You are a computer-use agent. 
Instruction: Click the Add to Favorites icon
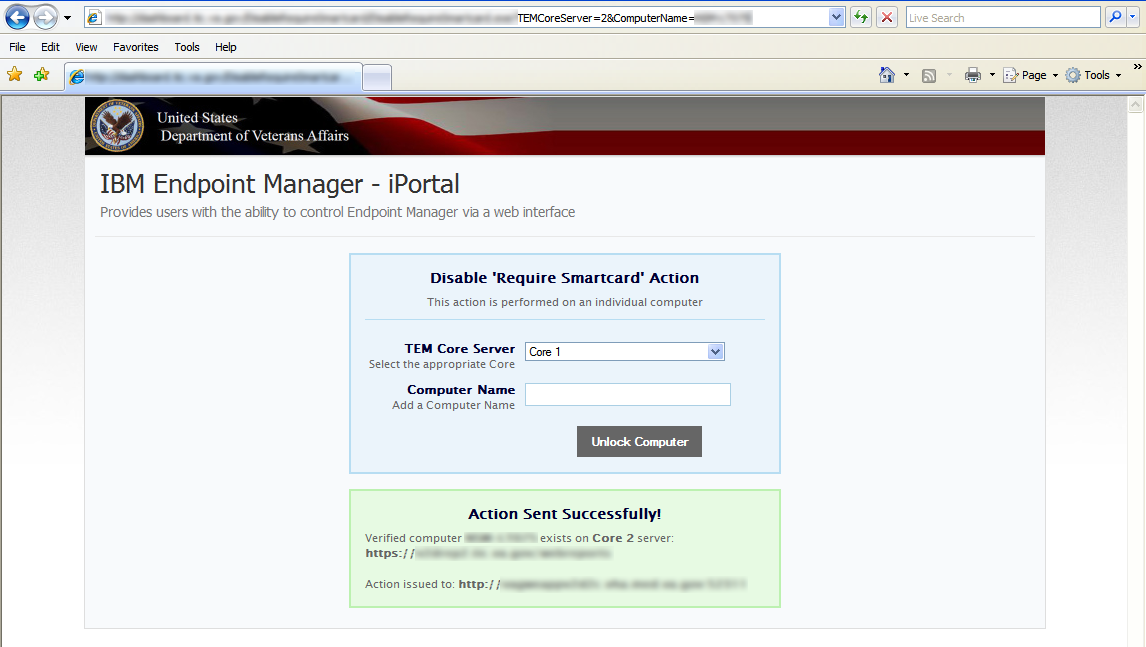click(42, 75)
